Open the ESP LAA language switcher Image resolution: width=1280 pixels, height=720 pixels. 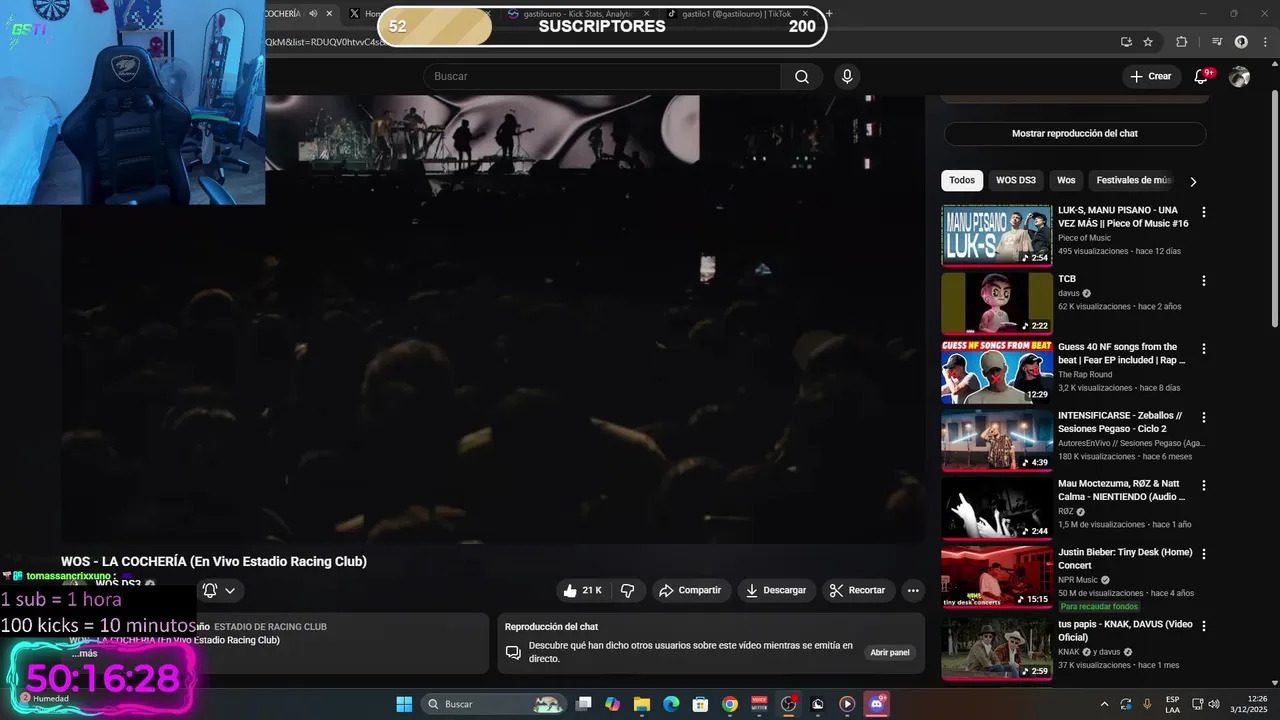click(1172, 704)
